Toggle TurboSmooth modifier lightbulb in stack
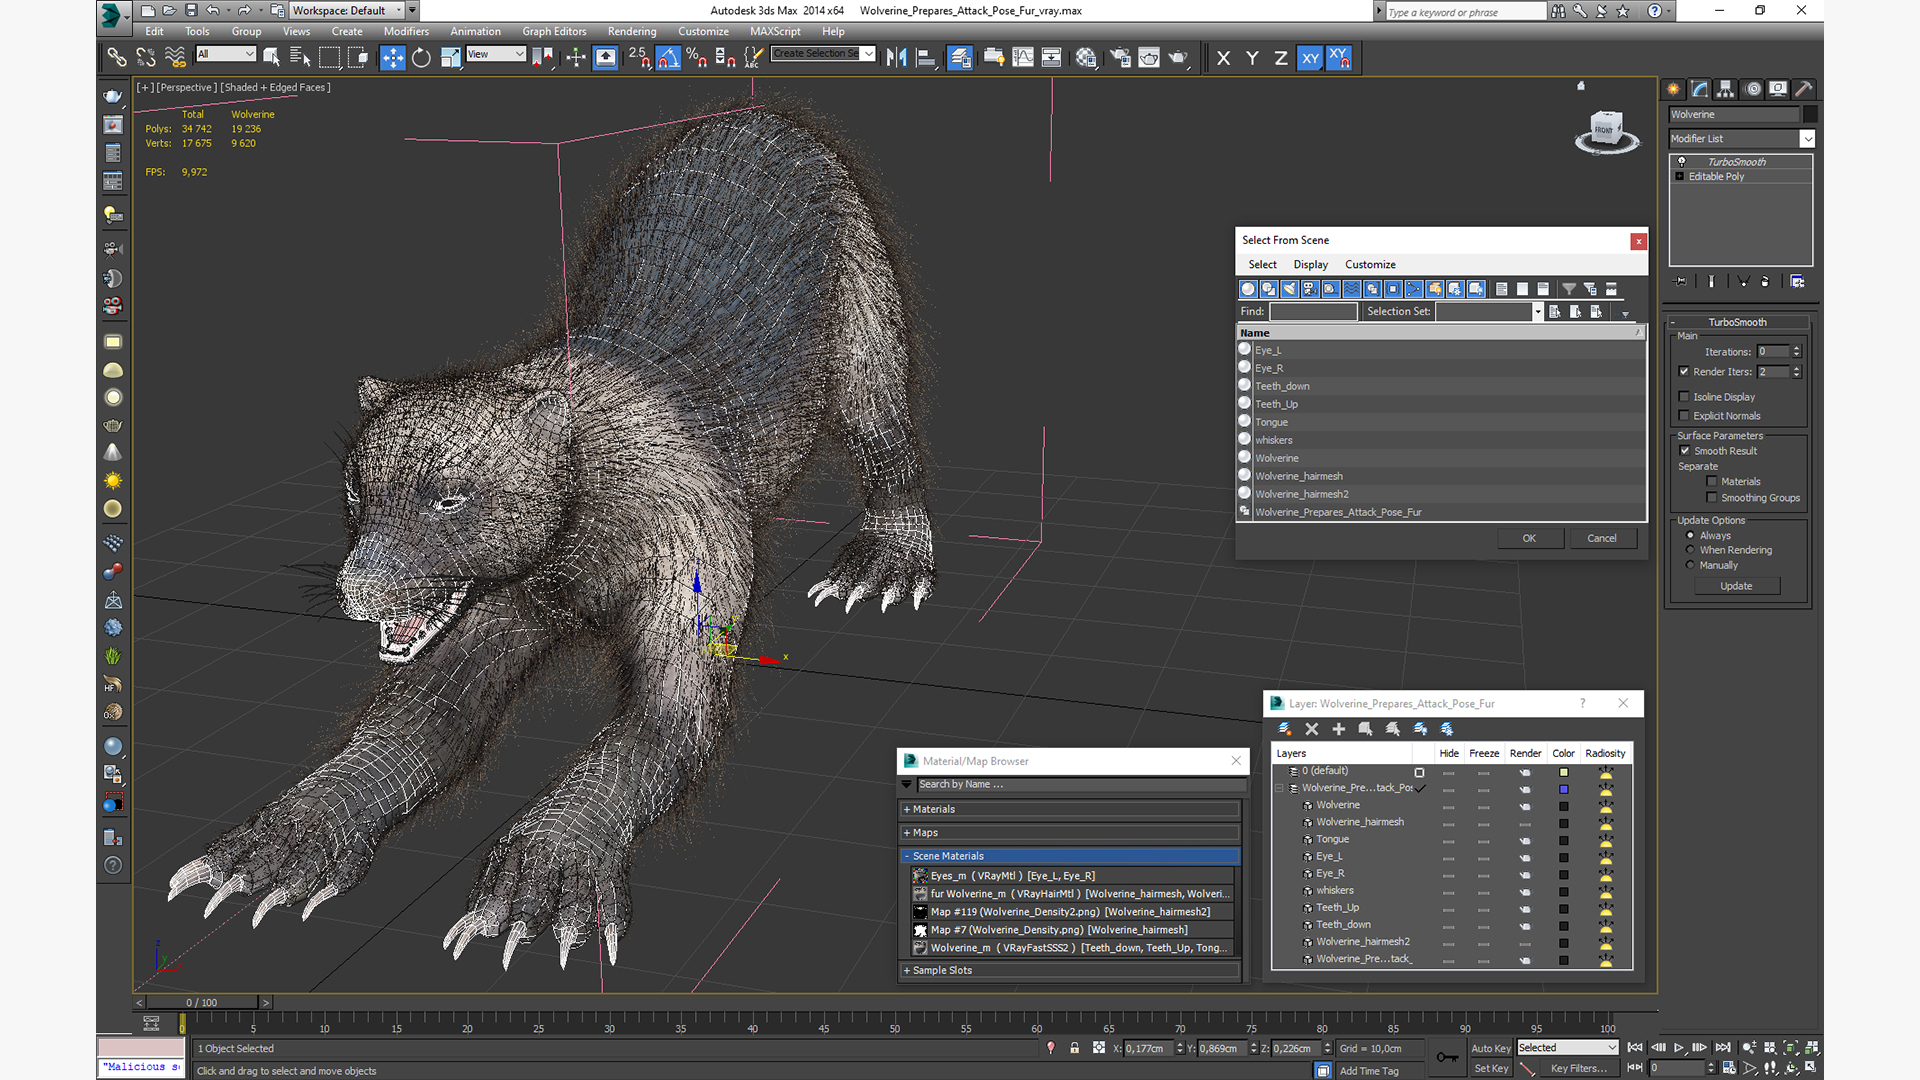Image resolution: width=1920 pixels, height=1080 pixels. coord(1682,162)
